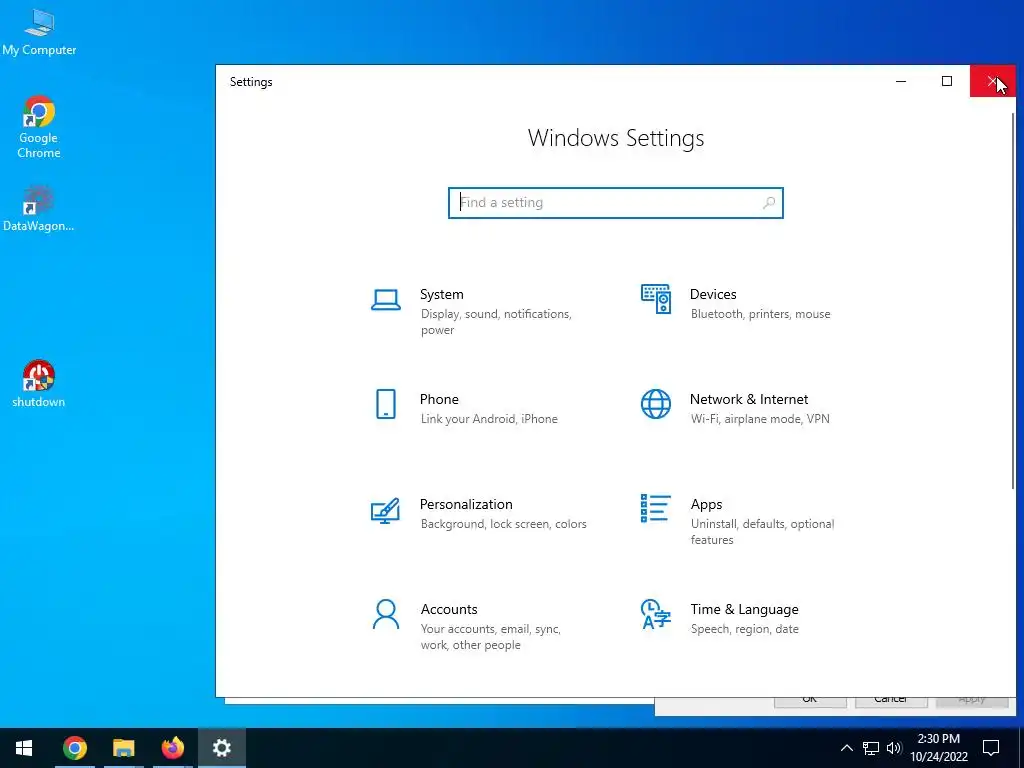
Task: Click the Accounts title text
Action: (x=449, y=609)
